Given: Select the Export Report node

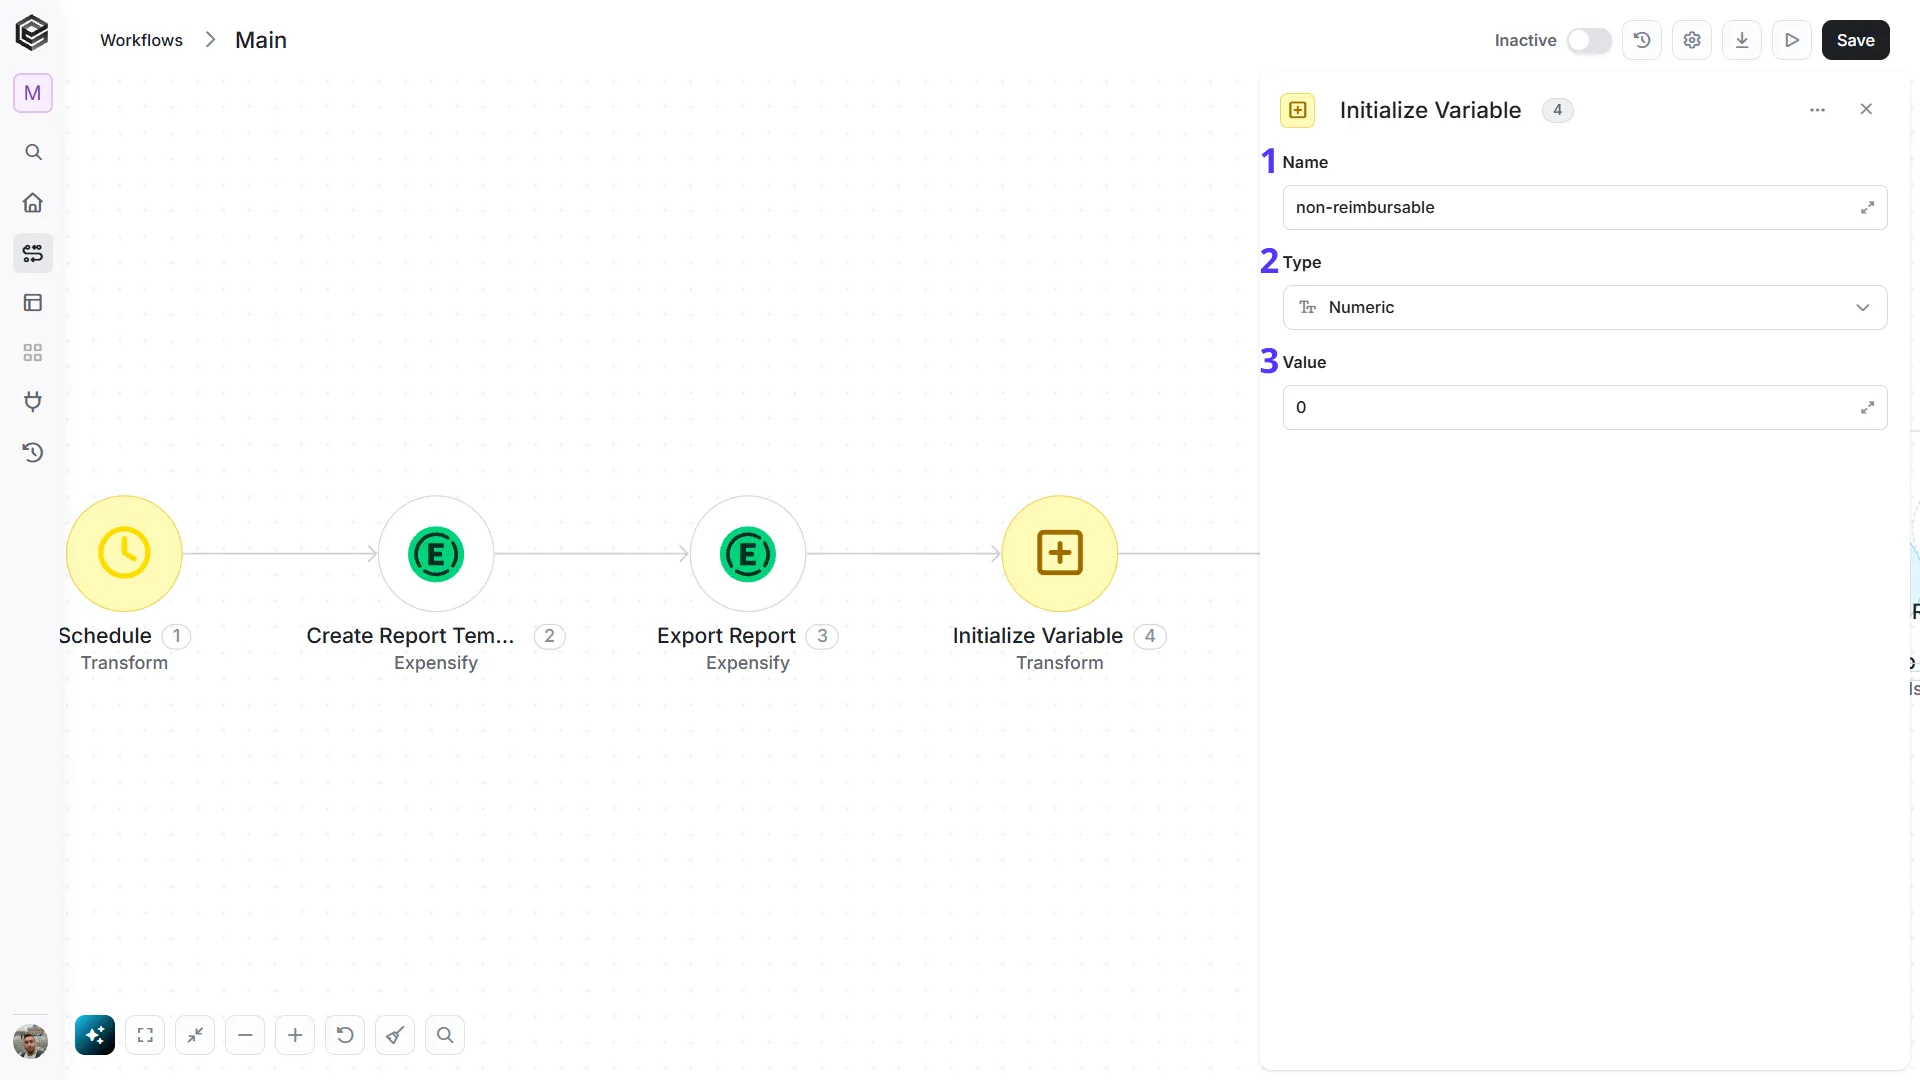Looking at the screenshot, I should (x=748, y=553).
